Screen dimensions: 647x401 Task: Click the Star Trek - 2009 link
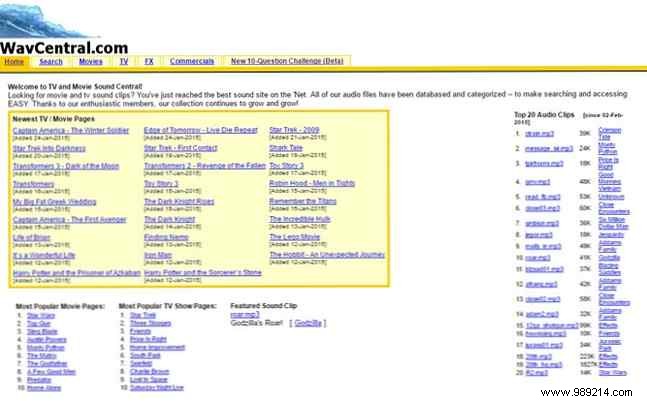pos(294,130)
